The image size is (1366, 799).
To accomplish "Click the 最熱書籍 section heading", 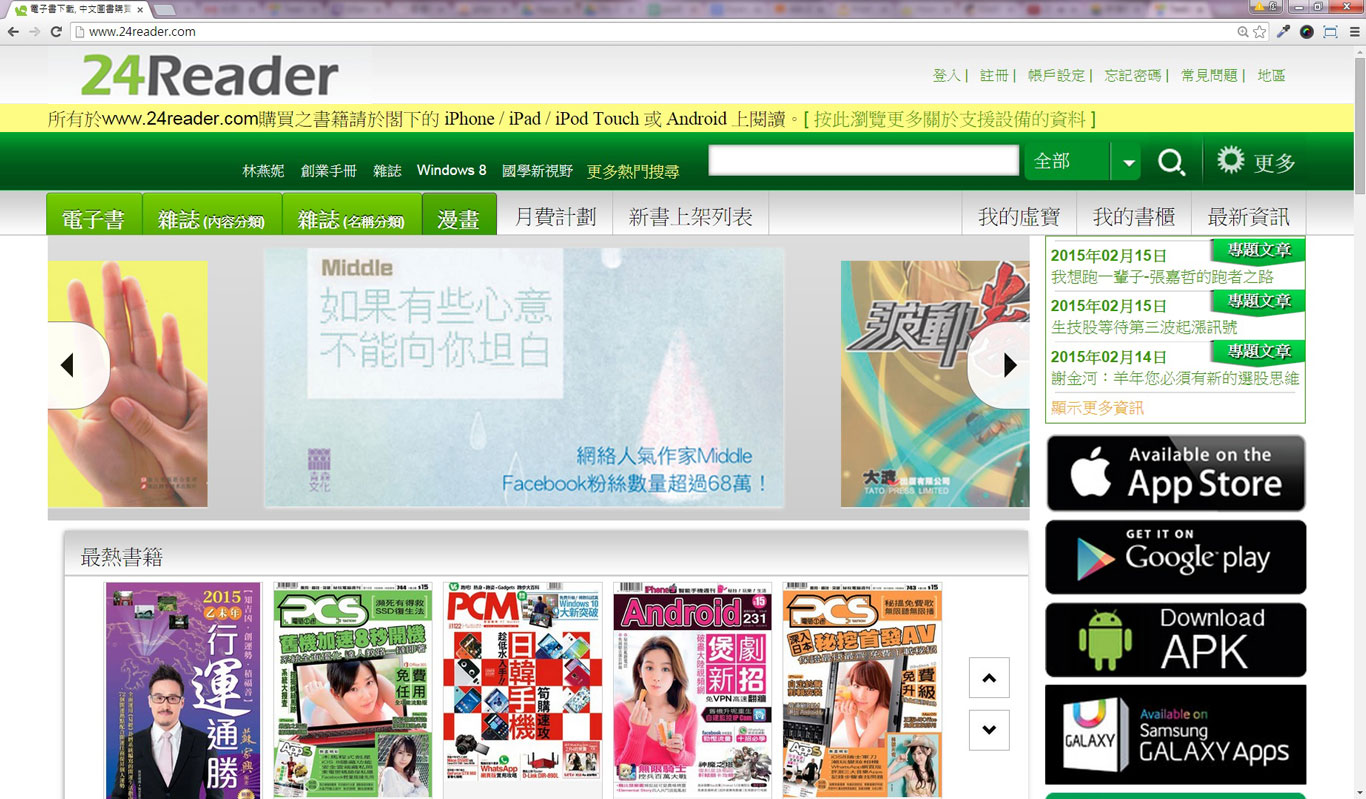I will tap(122, 557).
